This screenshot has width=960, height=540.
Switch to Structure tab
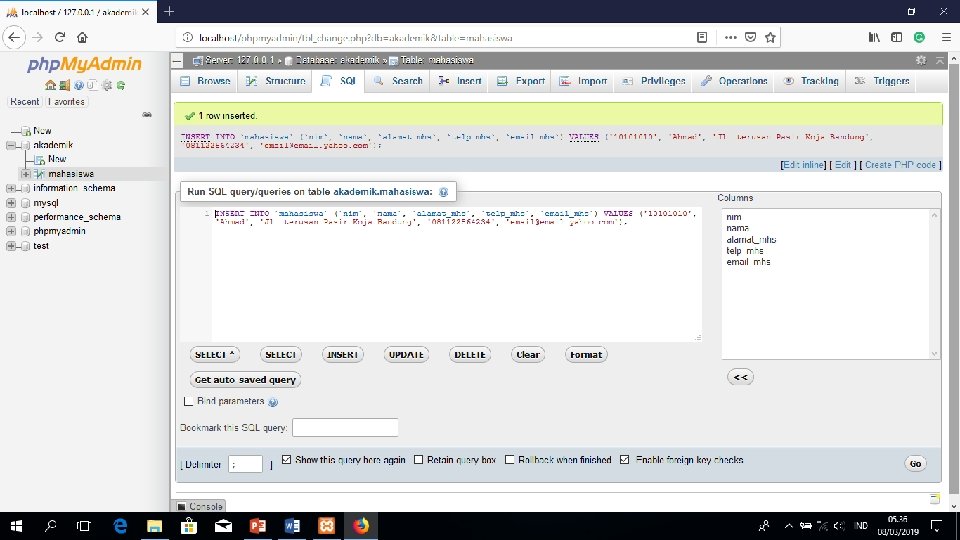point(276,81)
